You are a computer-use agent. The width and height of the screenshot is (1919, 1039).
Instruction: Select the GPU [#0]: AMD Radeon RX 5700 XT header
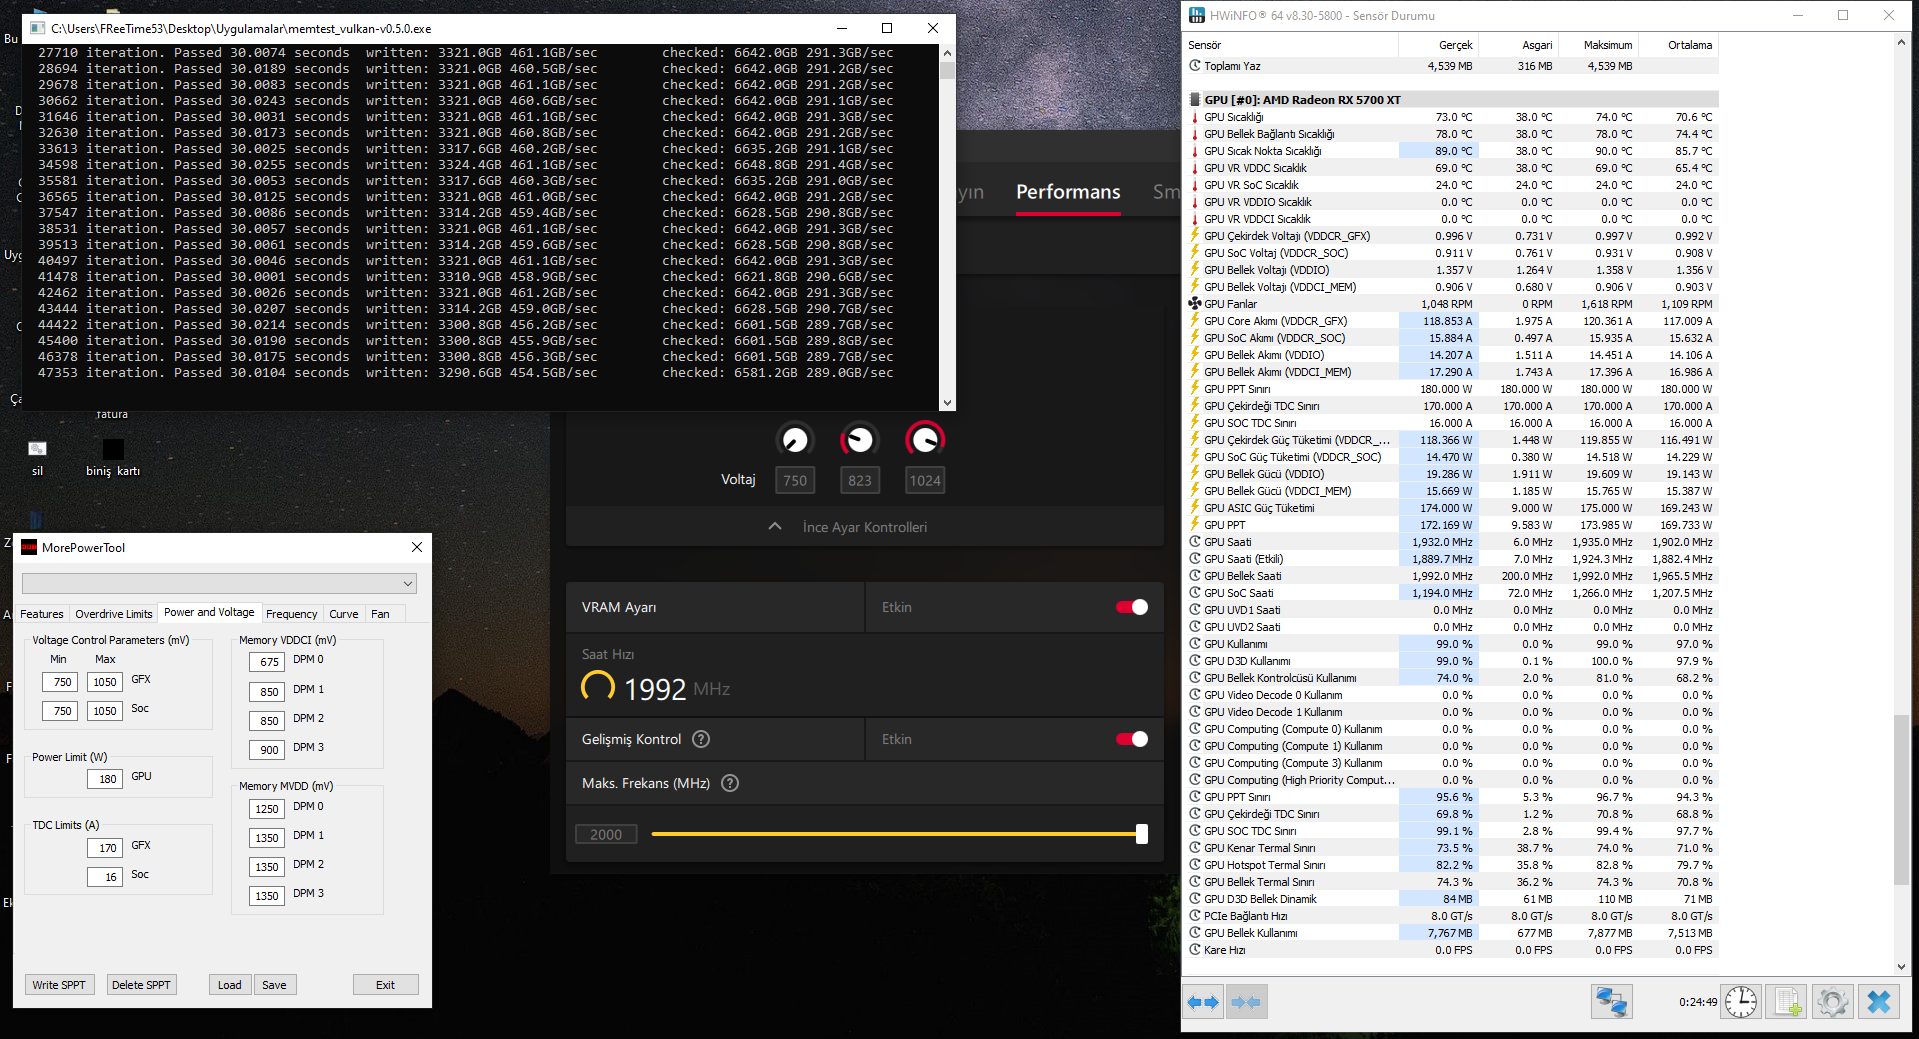(x=1452, y=100)
